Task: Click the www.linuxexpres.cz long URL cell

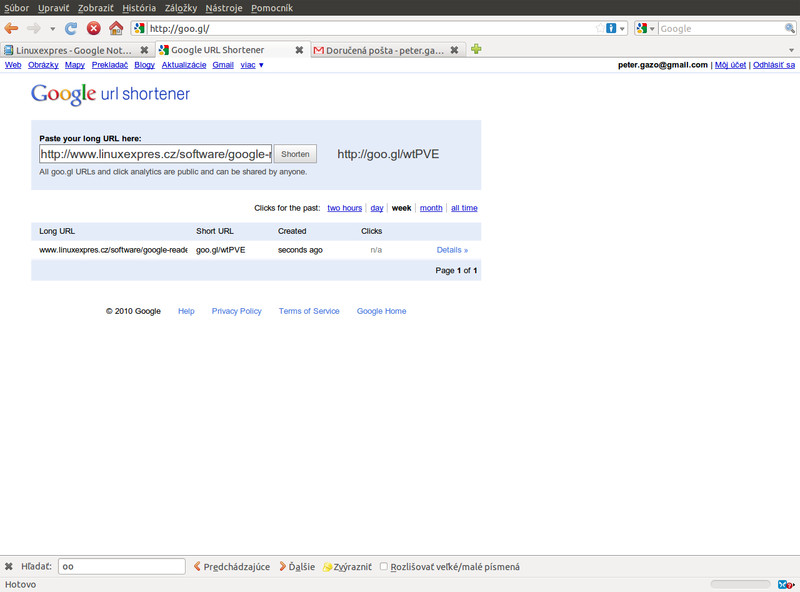Action: click(113, 250)
